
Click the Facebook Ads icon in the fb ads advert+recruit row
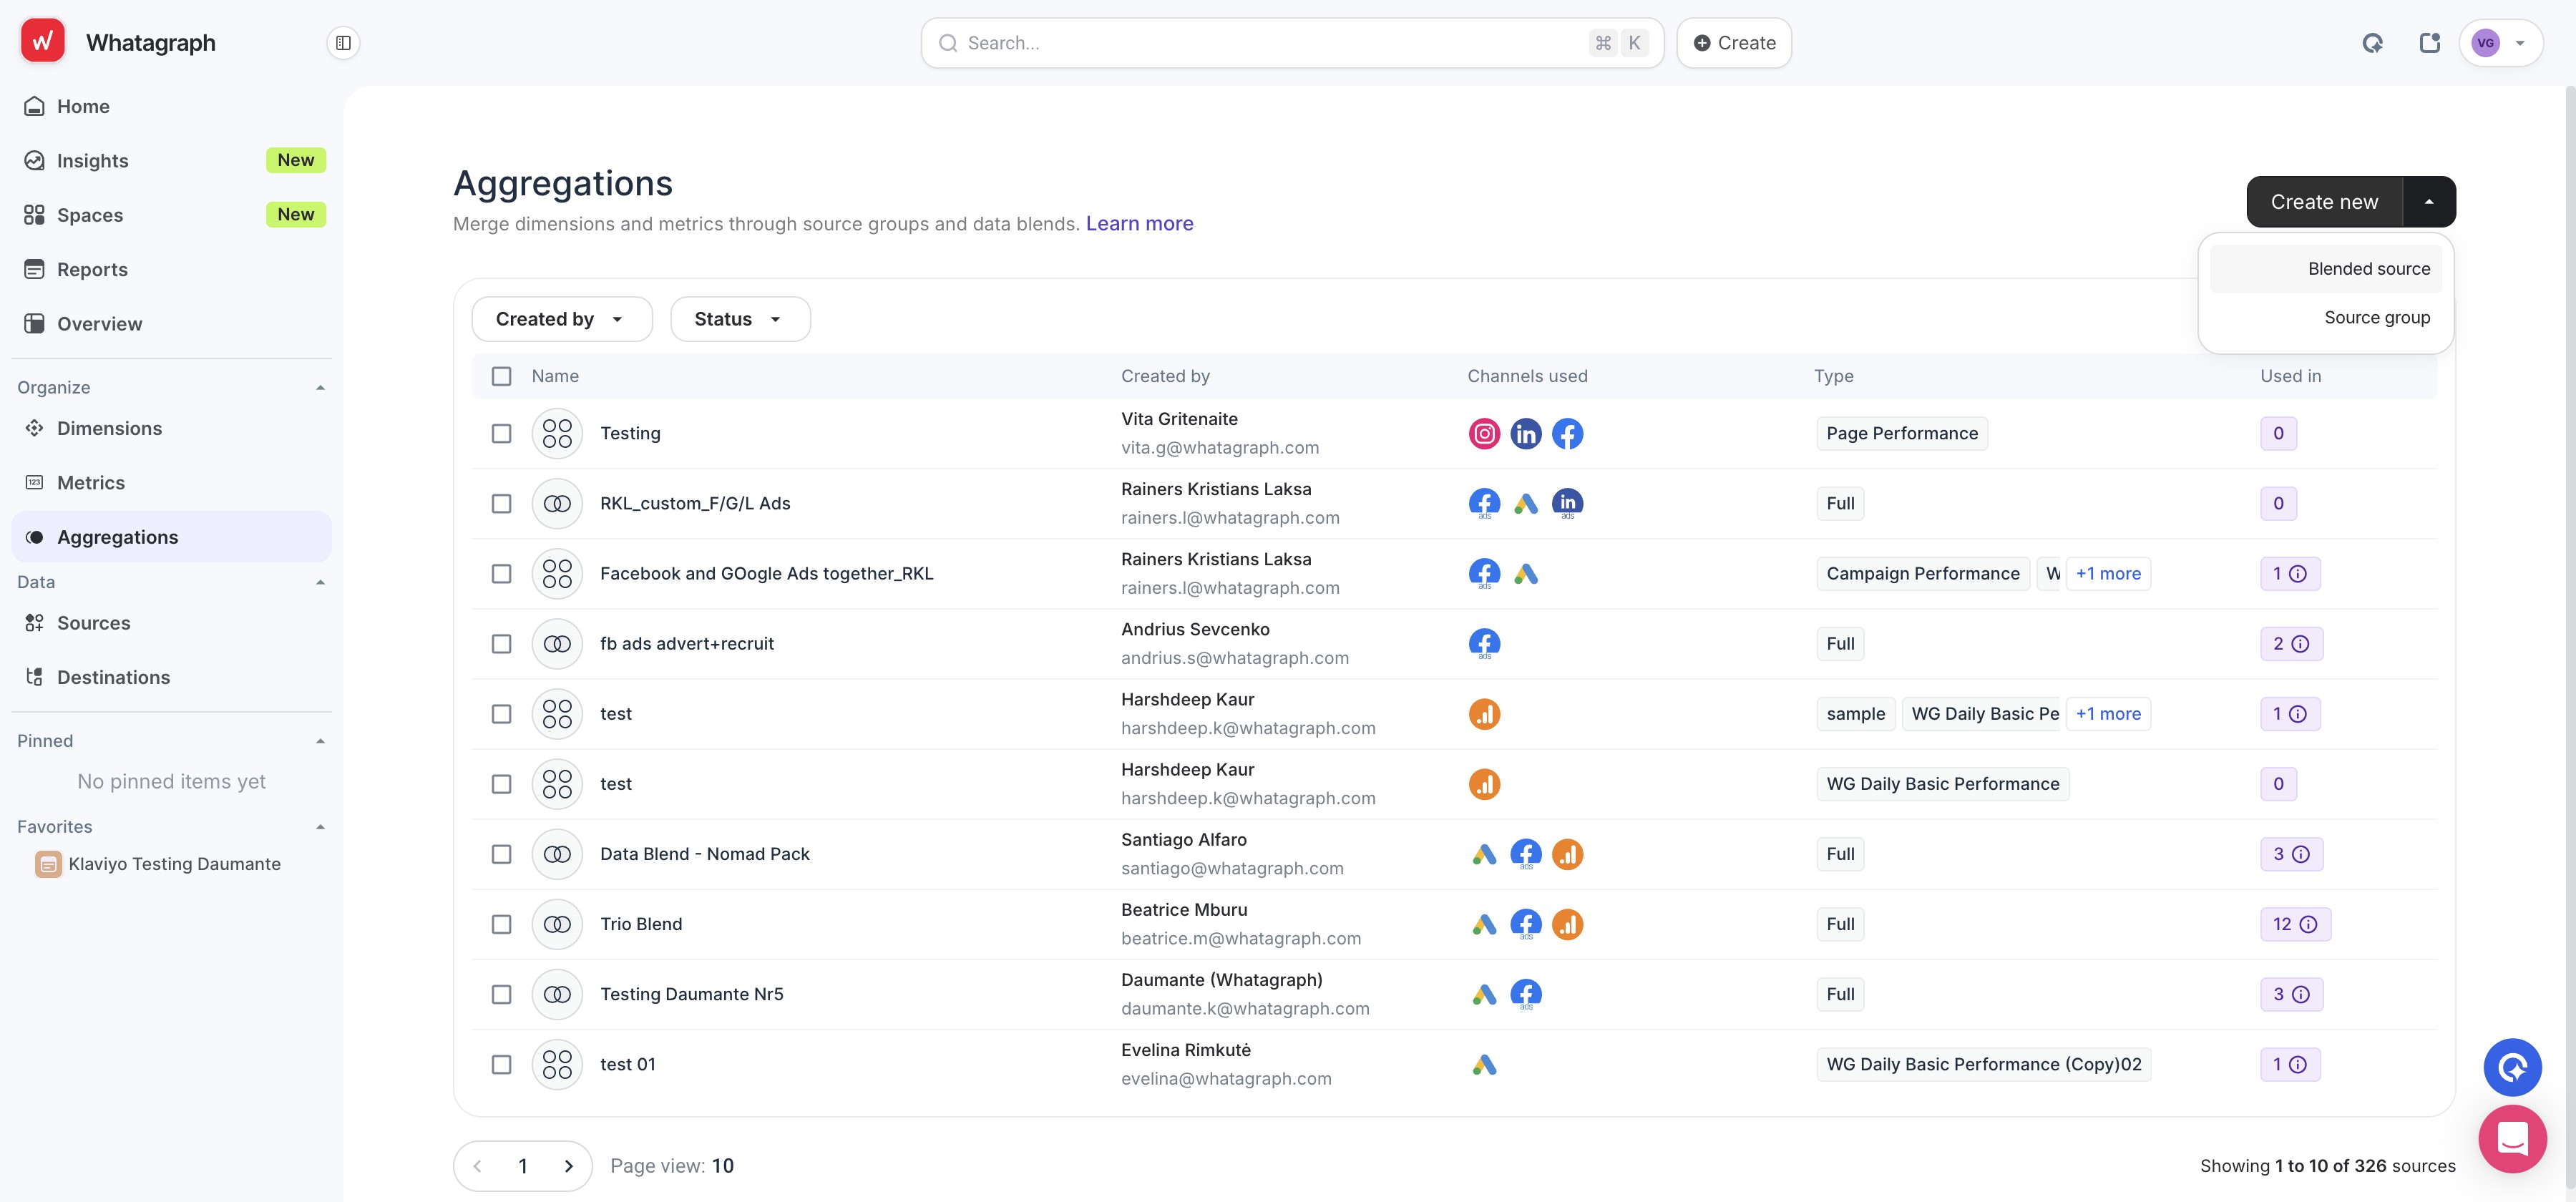pyautogui.click(x=1484, y=643)
